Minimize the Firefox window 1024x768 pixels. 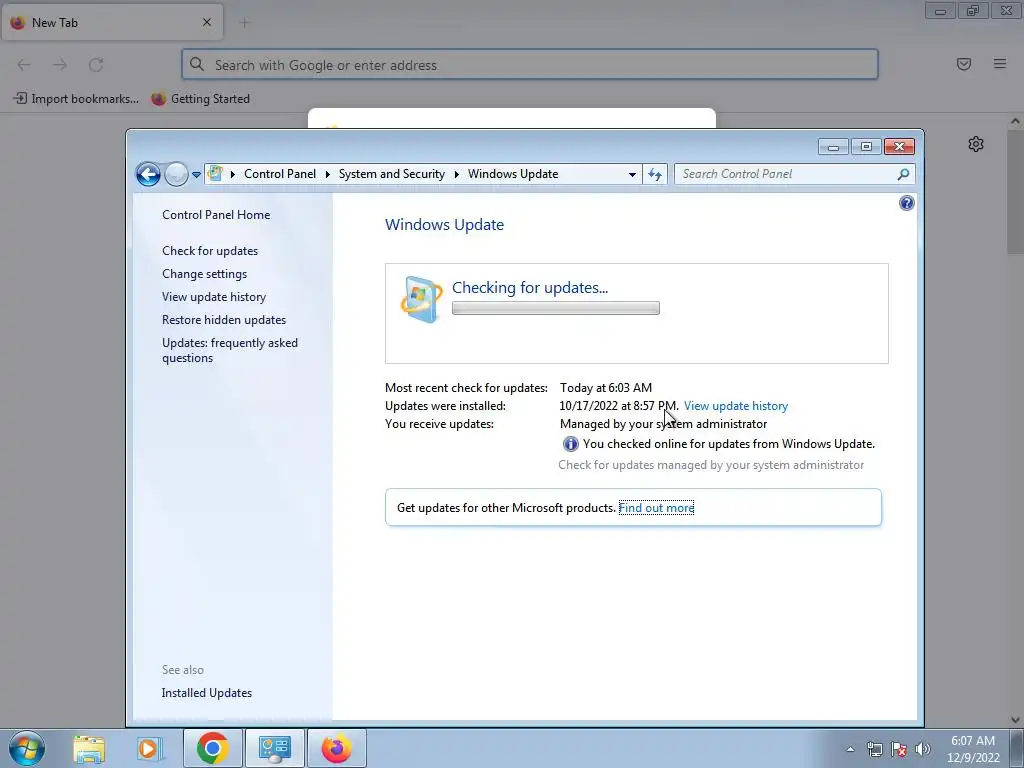pos(940,11)
